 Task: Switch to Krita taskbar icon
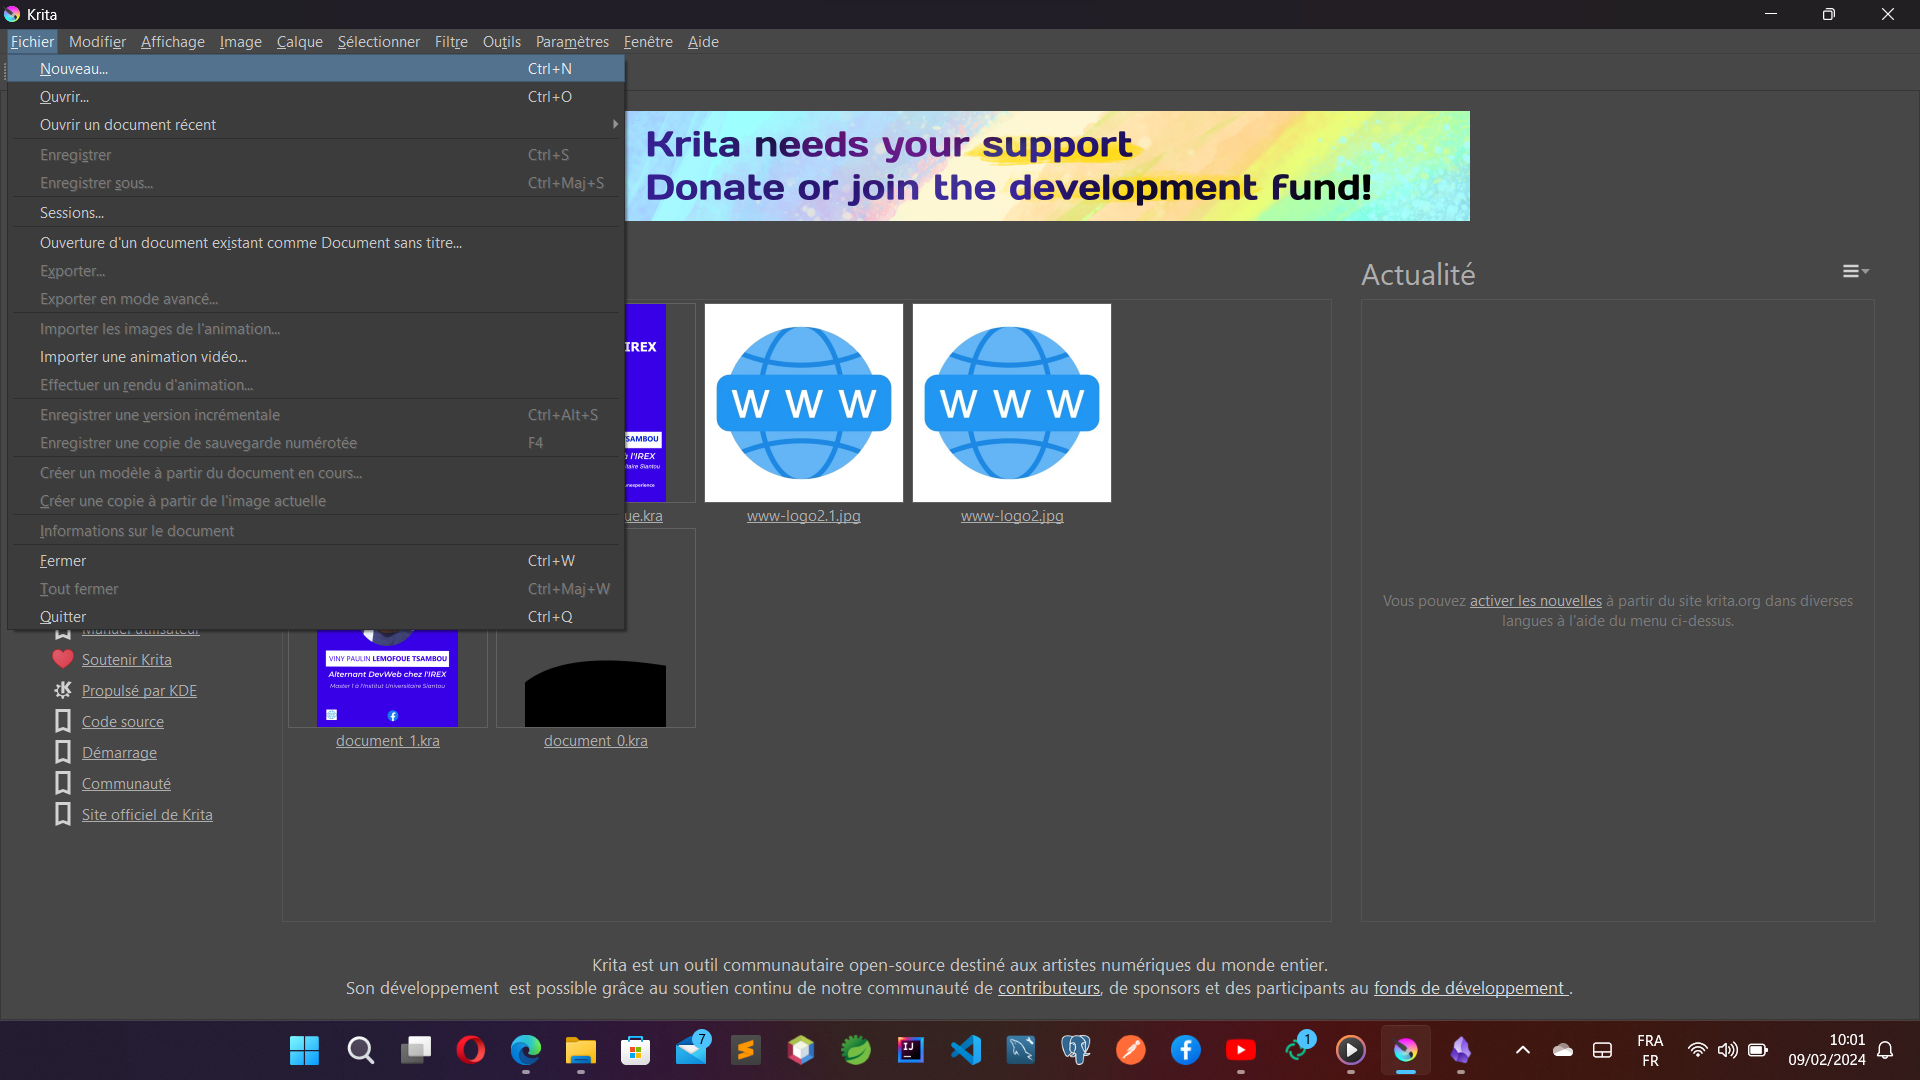tap(1406, 1050)
